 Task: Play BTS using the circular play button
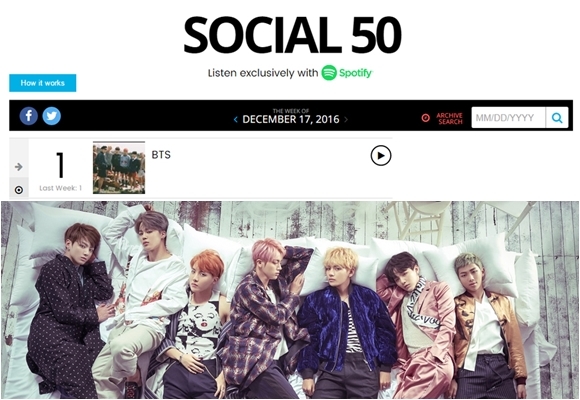tap(381, 155)
